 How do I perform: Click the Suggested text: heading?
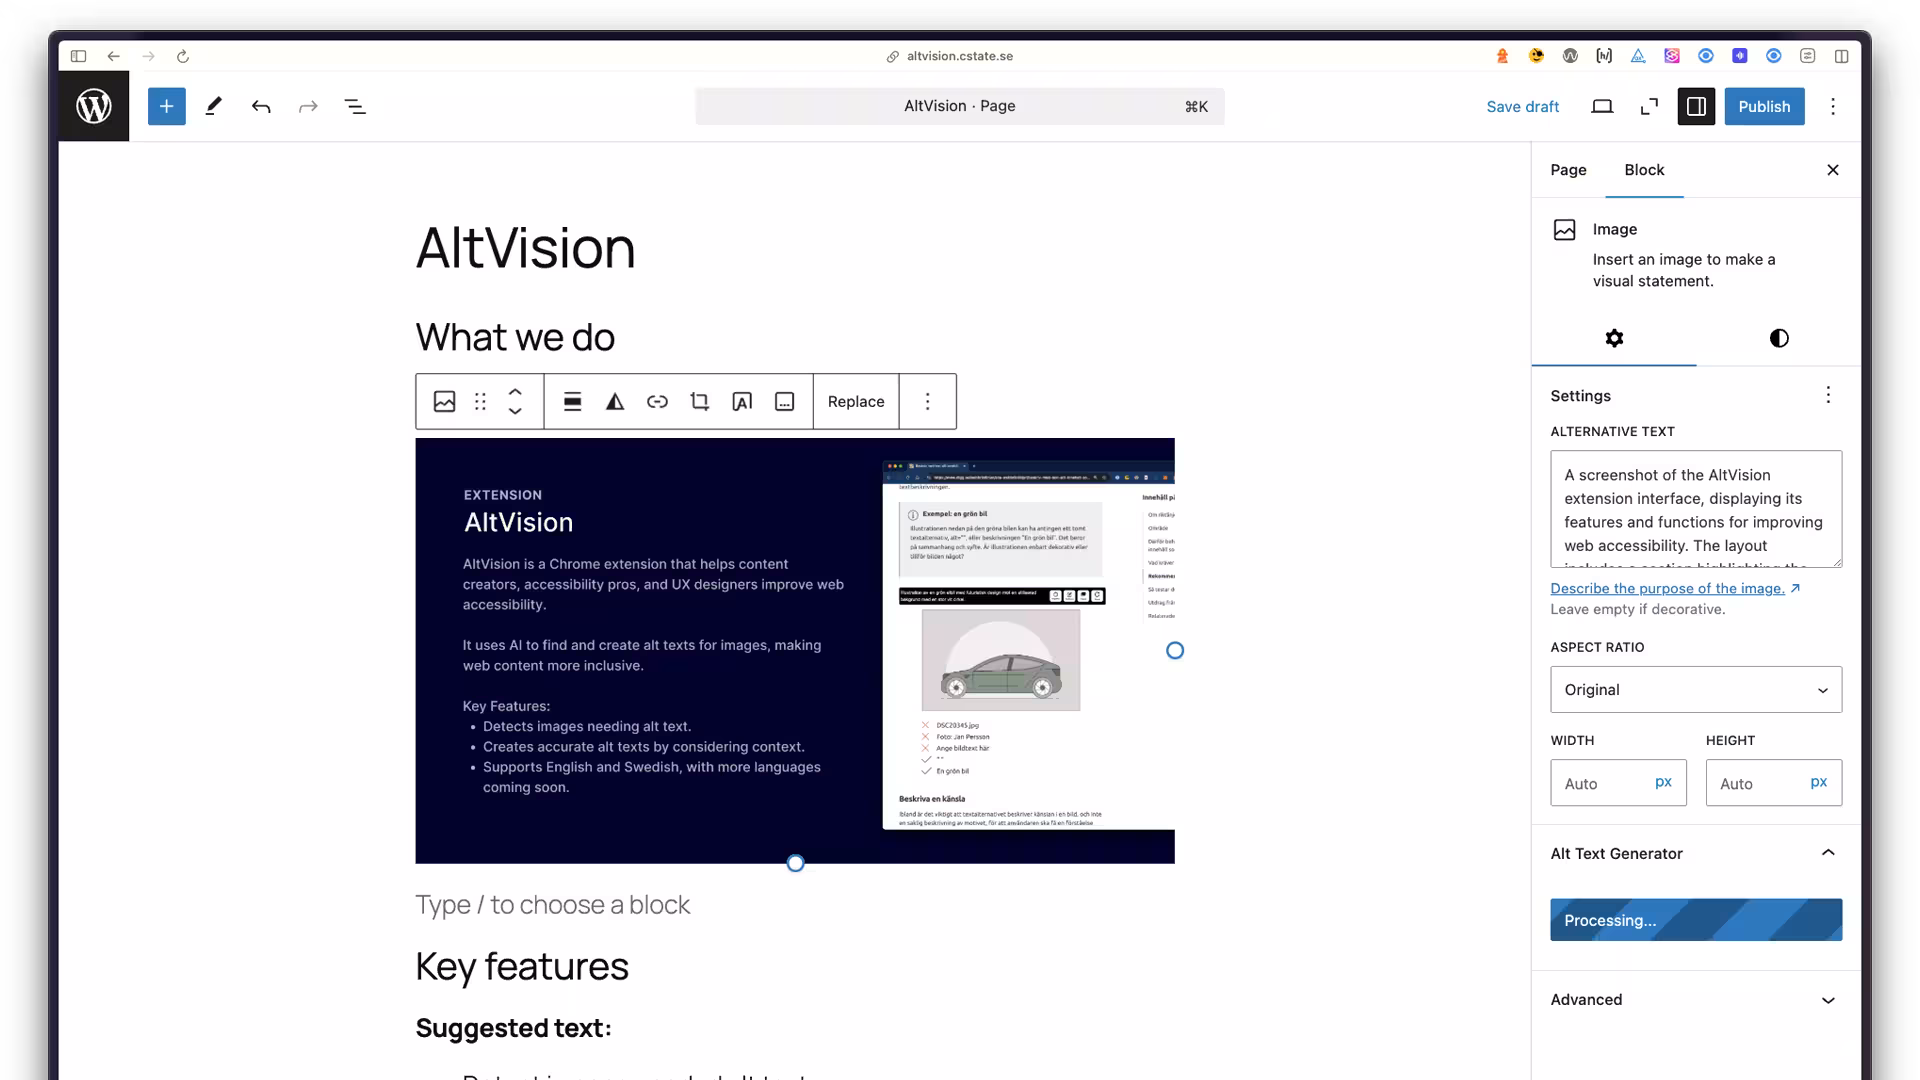click(513, 1028)
